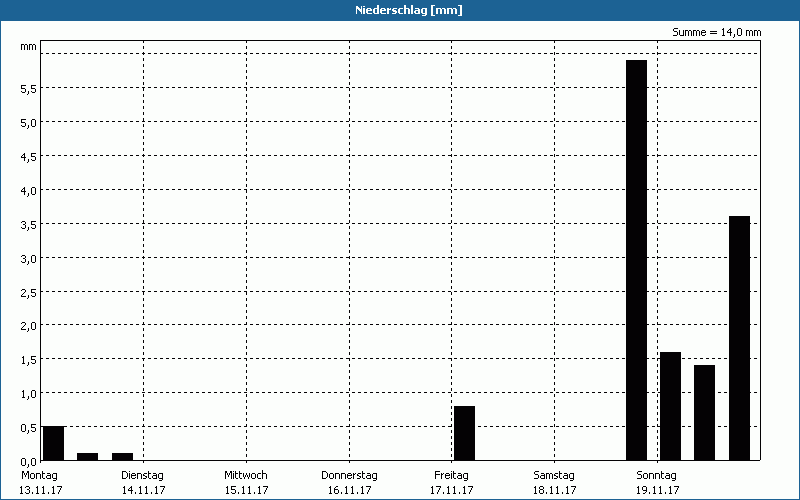Click the Friday 0.8 mm precipitation bar
Screen dimensions: 800x500
pos(464,433)
